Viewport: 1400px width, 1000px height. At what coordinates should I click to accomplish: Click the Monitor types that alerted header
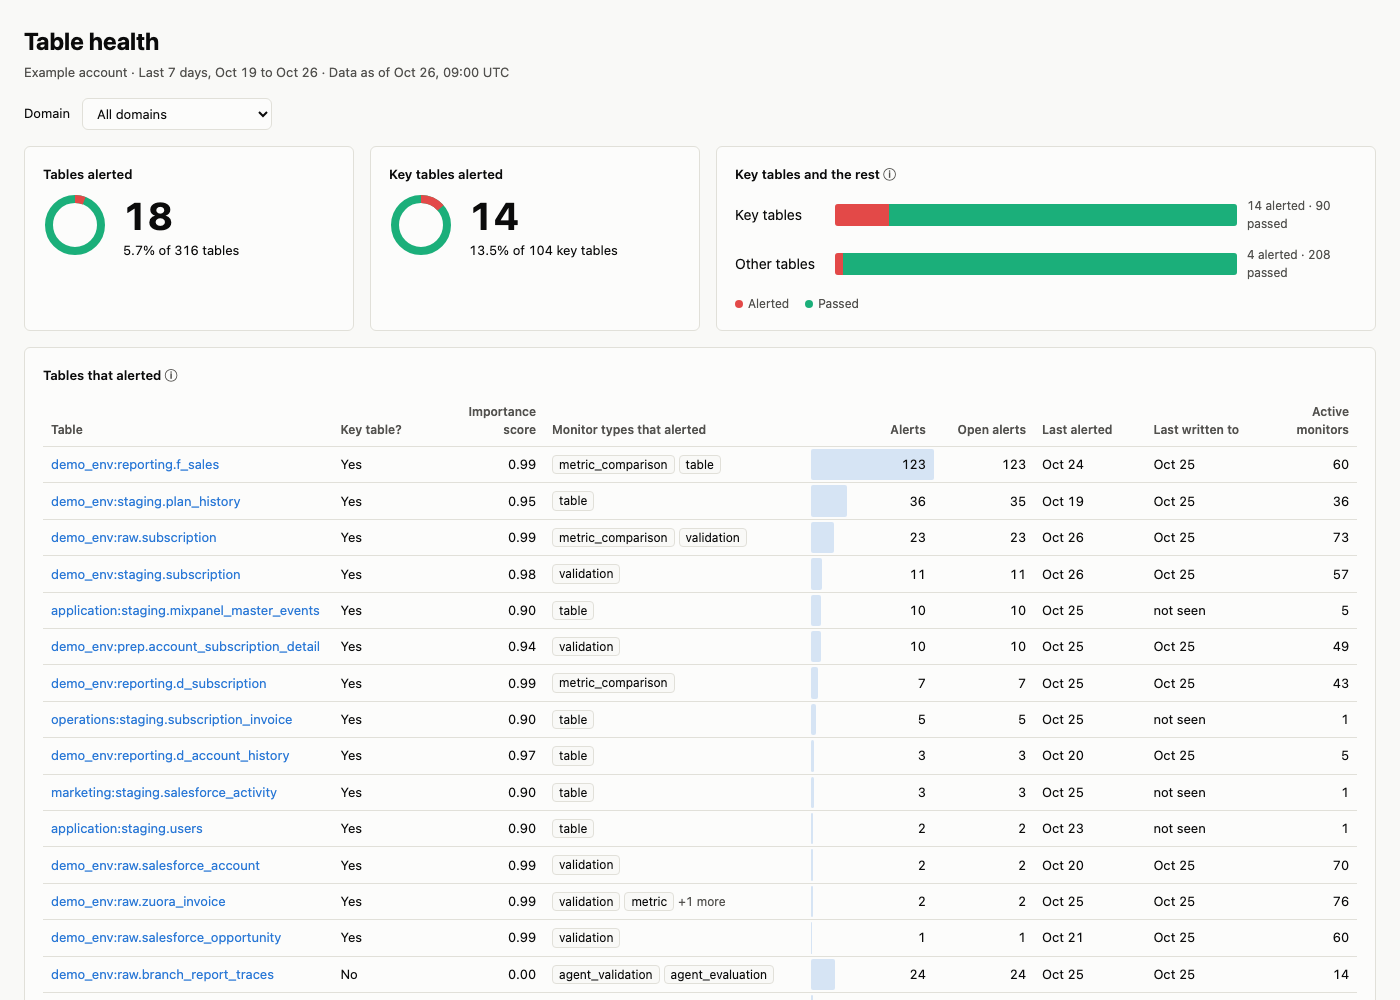tap(629, 430)
